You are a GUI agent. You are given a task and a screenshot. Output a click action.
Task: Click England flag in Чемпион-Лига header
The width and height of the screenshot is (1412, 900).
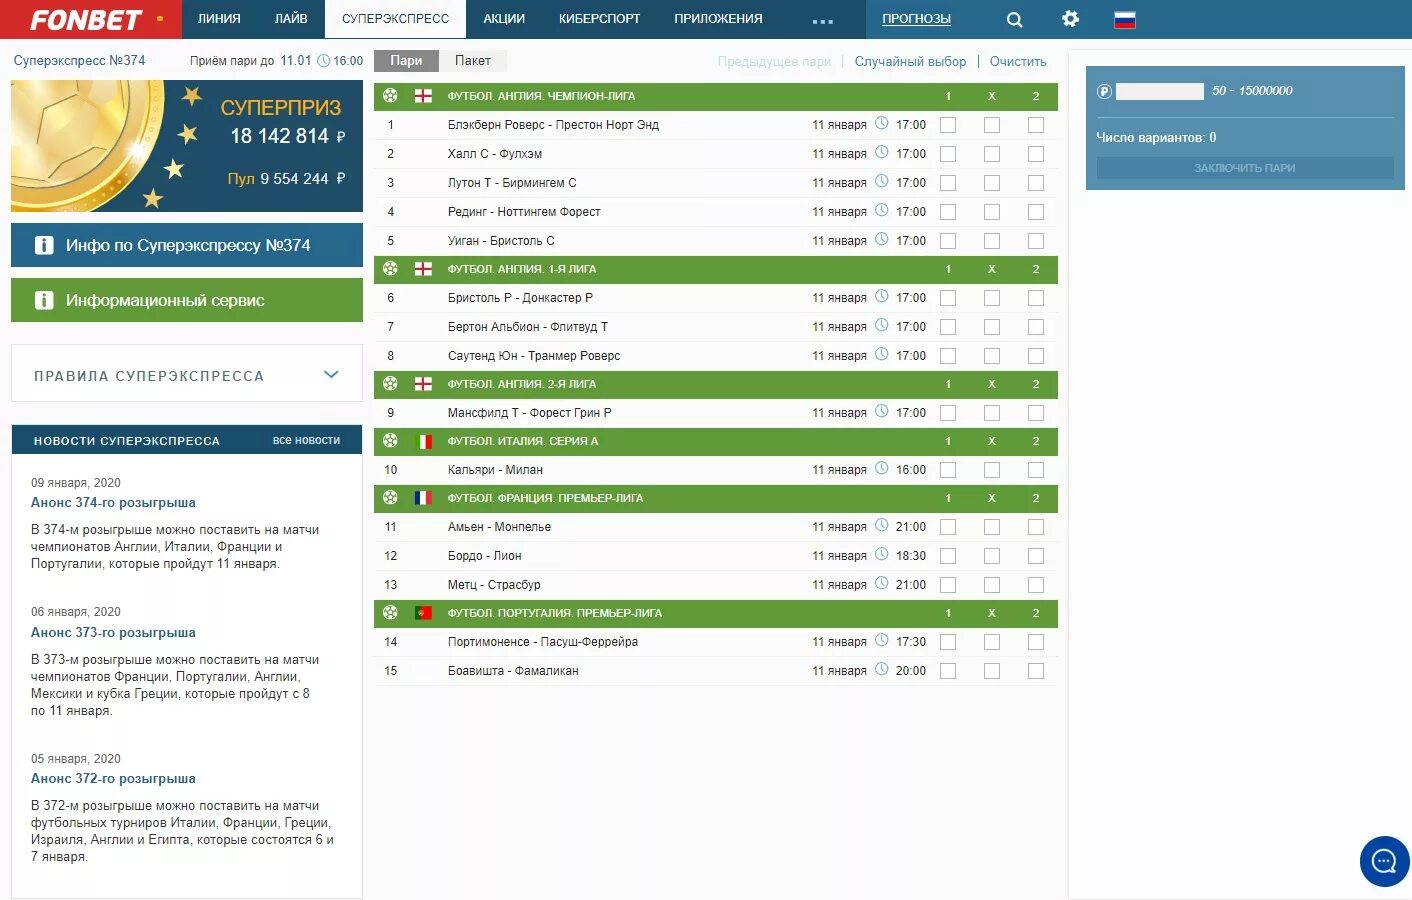(x=423, y=96)
